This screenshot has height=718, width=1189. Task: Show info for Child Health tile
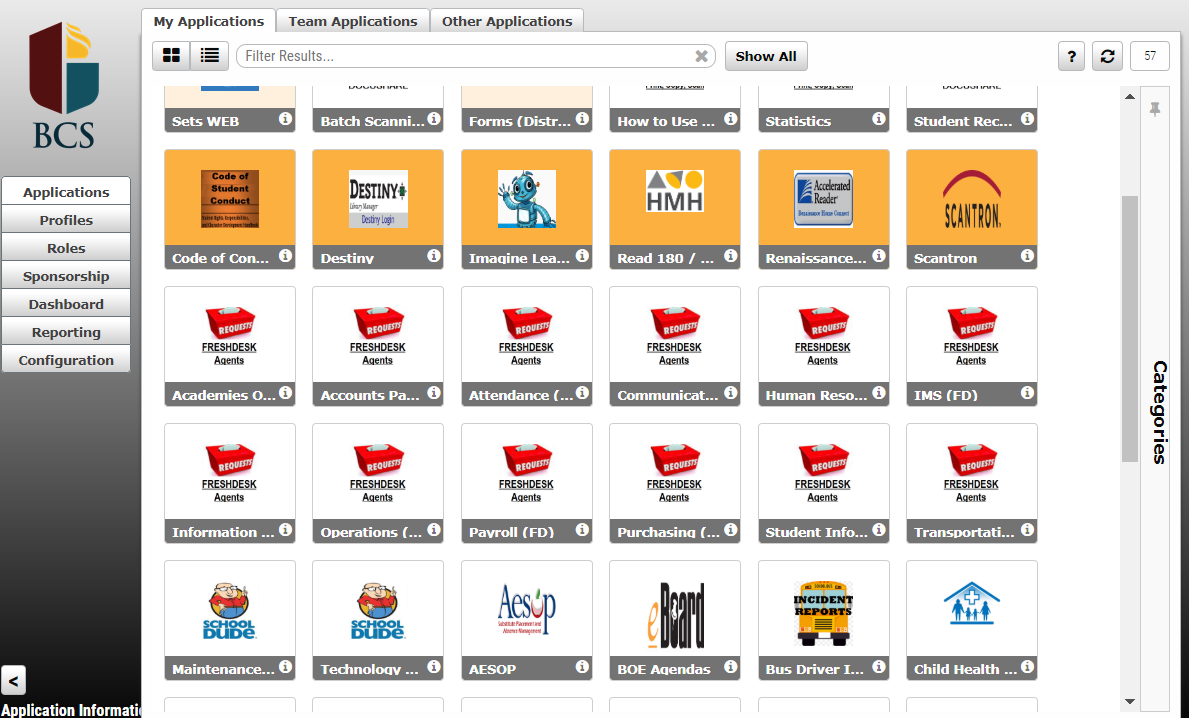coord(1027,666)
